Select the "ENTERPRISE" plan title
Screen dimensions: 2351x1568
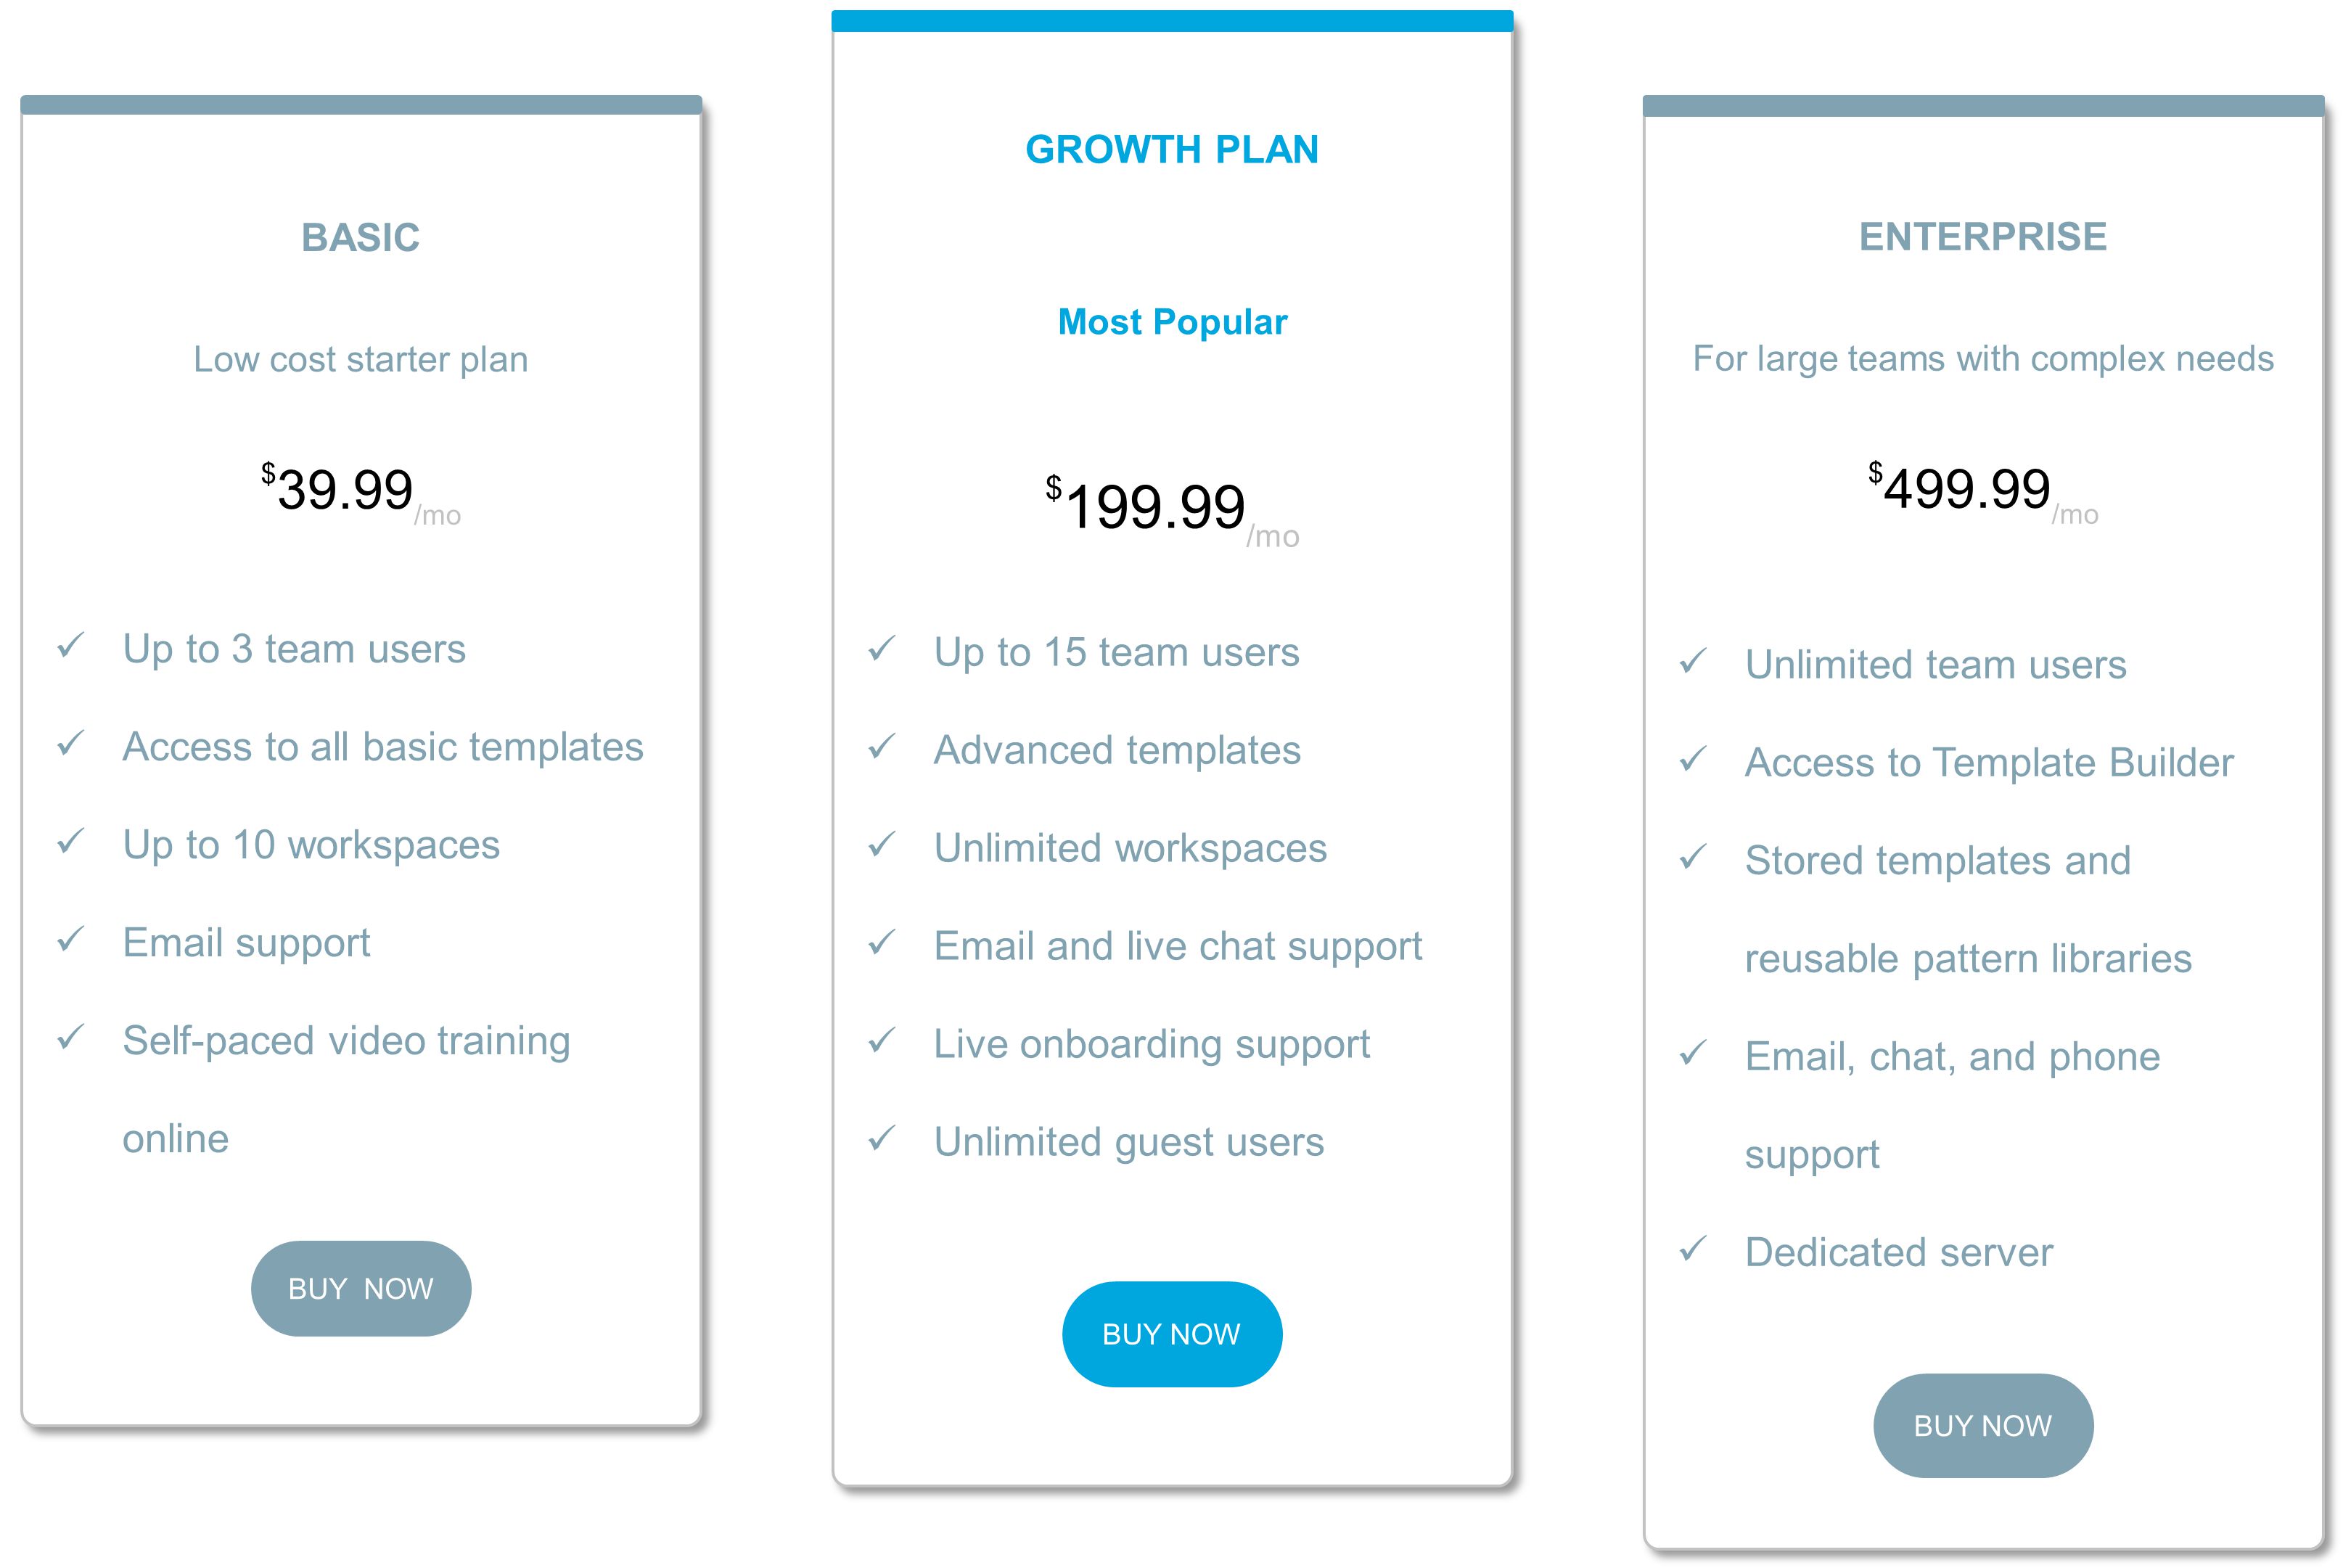(1982, 237)
